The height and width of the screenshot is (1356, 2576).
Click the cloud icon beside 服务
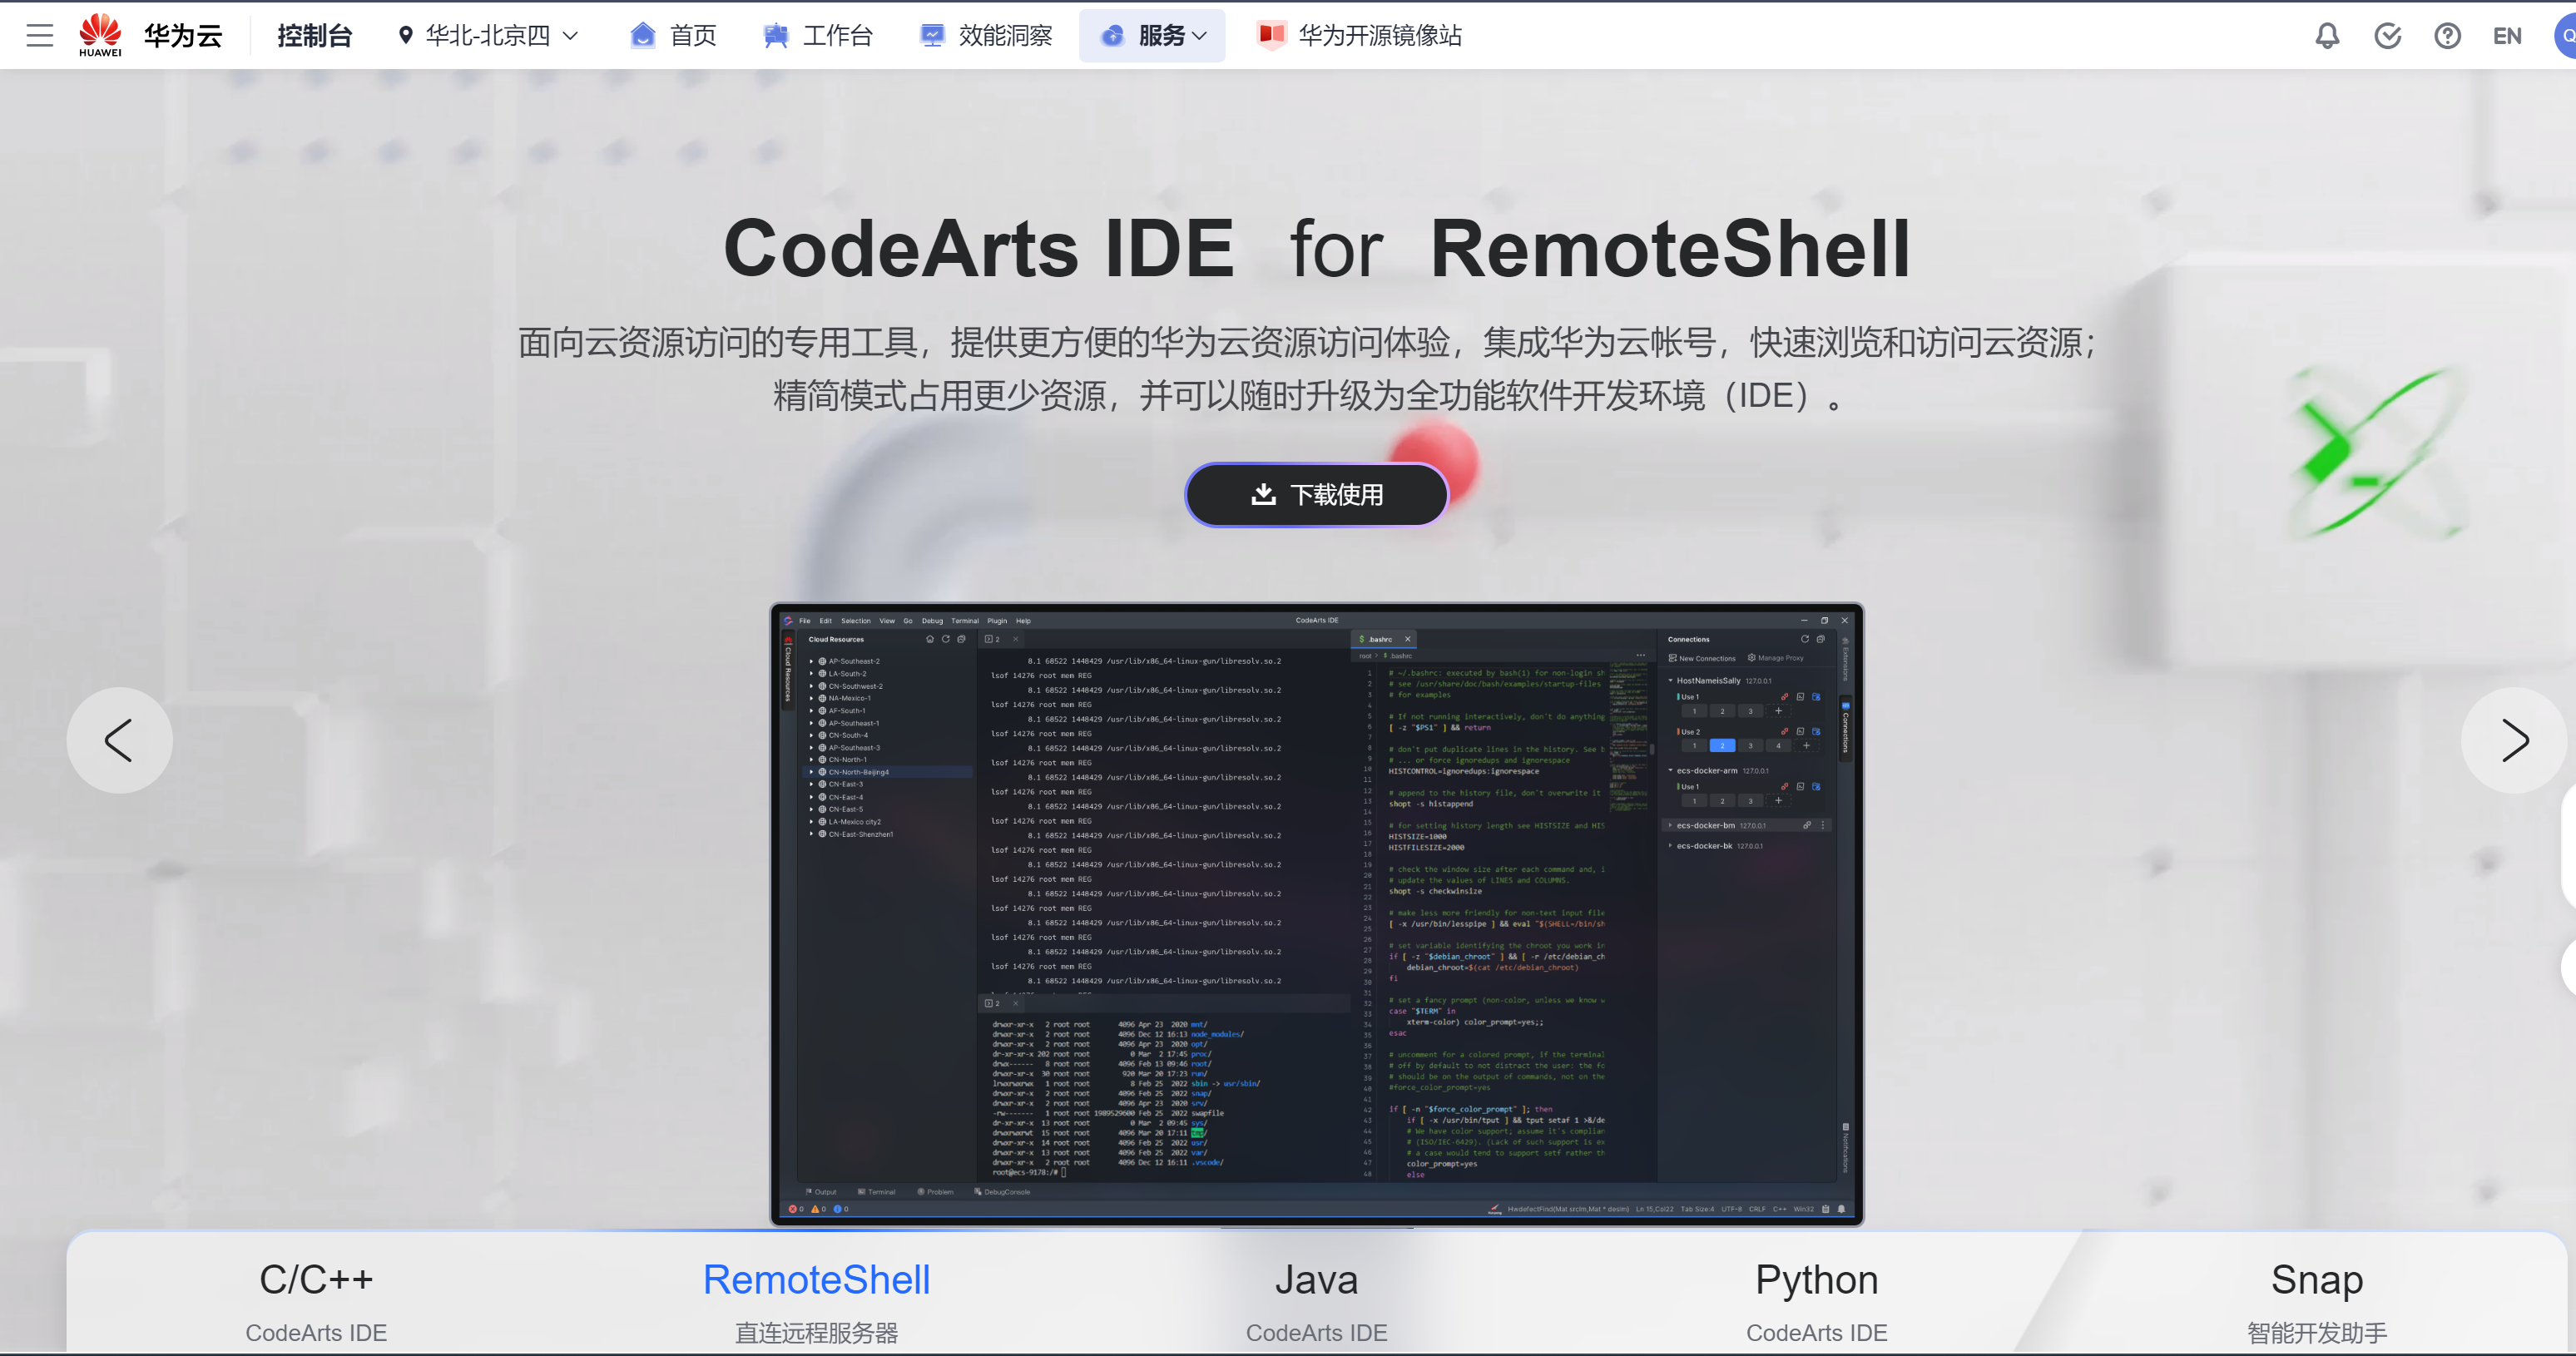click(x=1112, y=36)
